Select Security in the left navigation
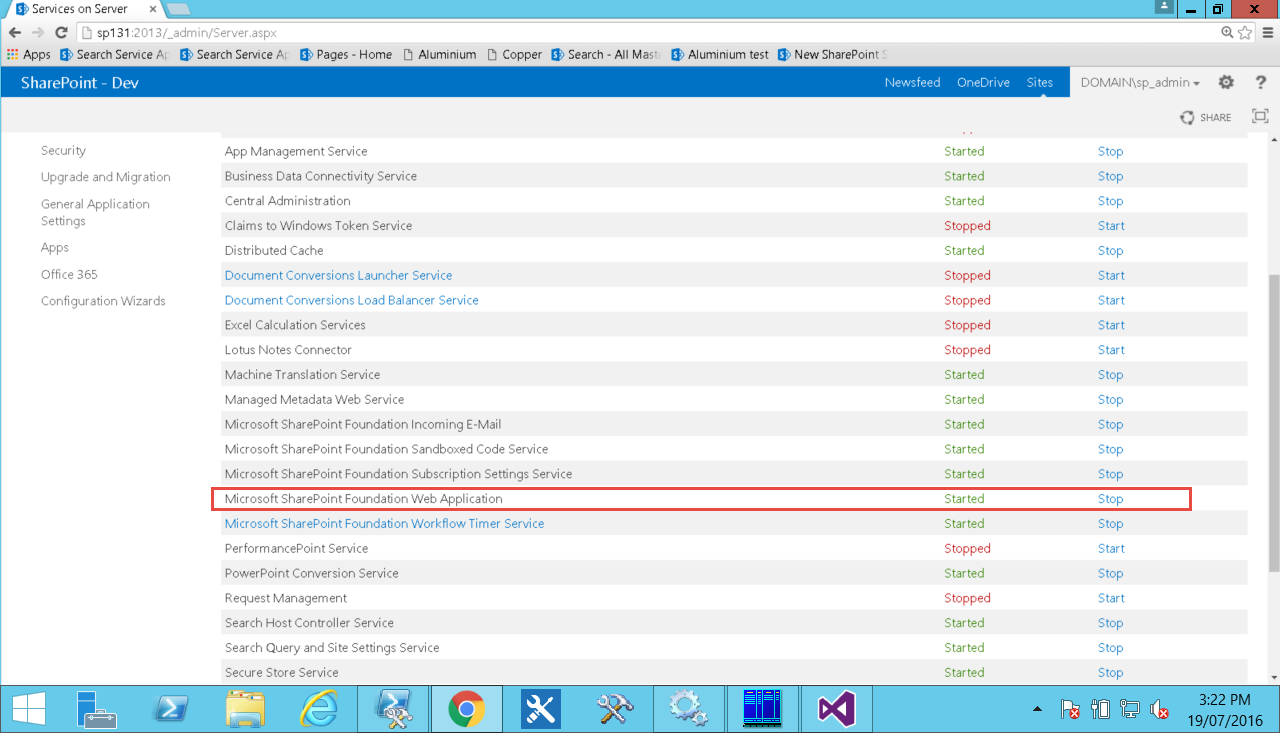 coord(63,151)
